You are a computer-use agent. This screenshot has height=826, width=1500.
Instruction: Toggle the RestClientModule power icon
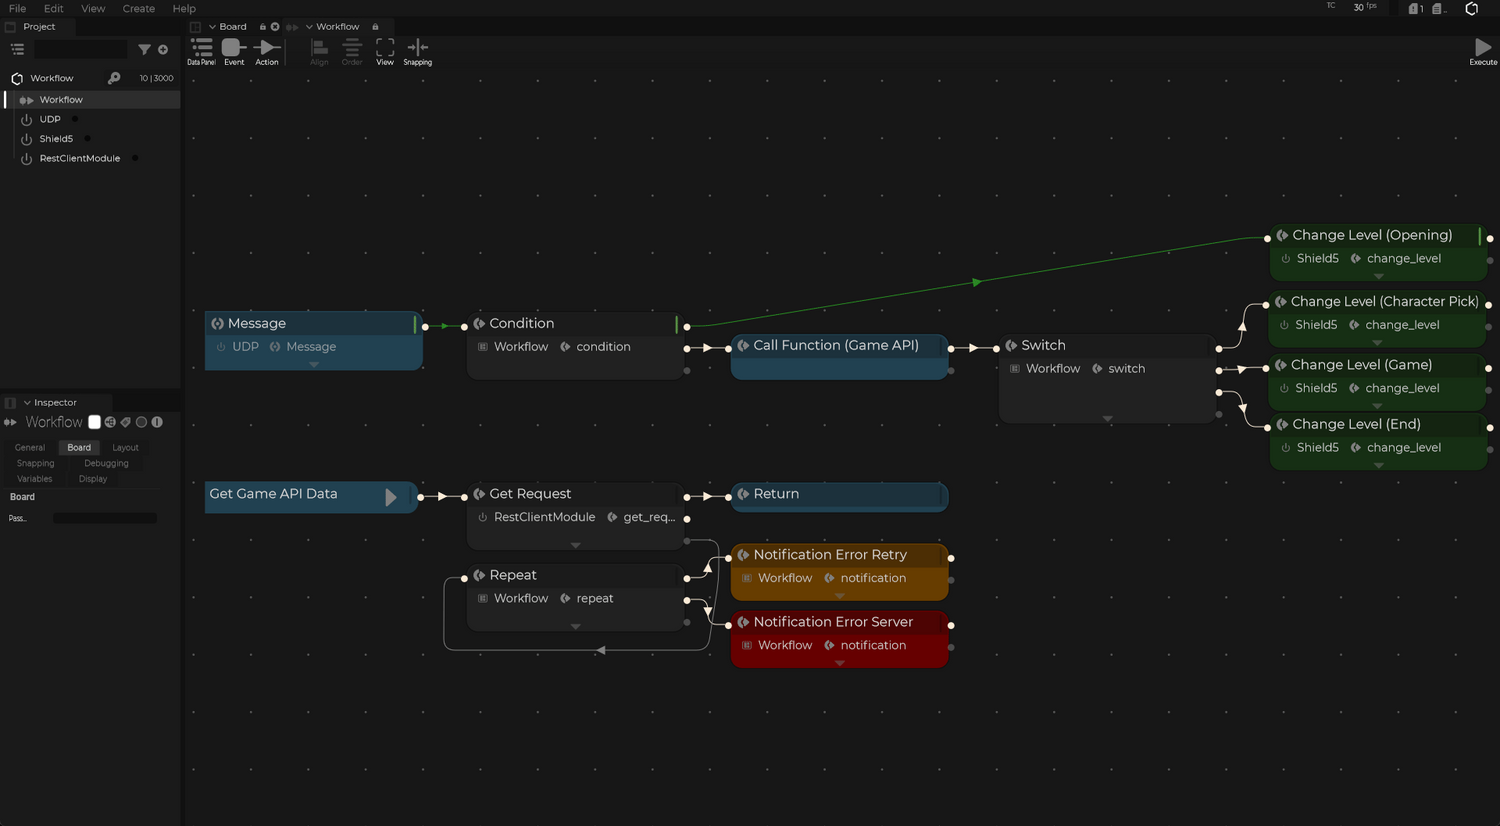[x=27, y=158]
